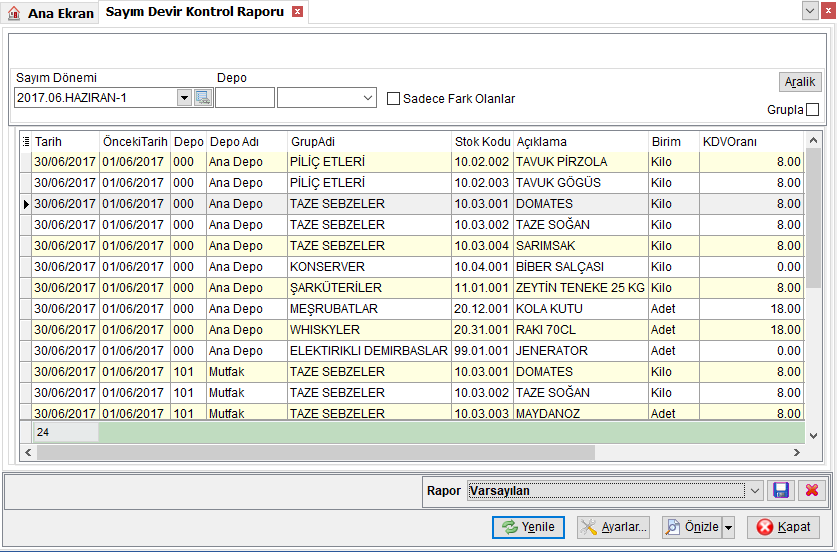This screenshot has height=552, width=838.
Task: Refresh the report with Yenile
Action: 528,527
